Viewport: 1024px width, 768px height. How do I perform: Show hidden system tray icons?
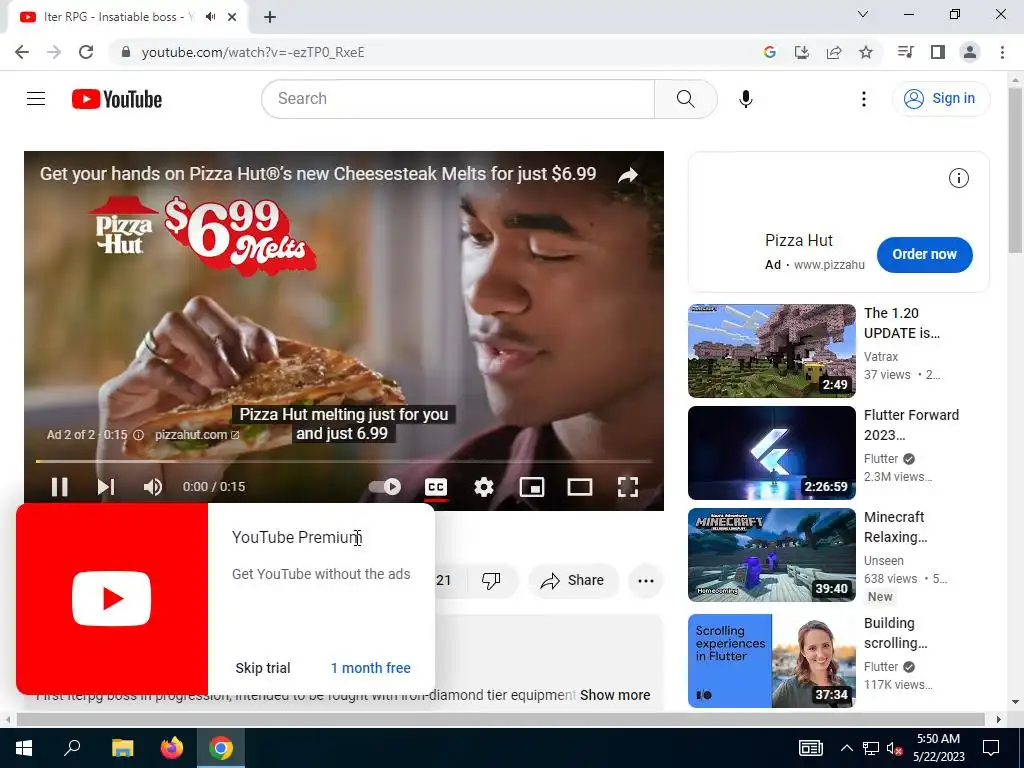coord(846,748)
